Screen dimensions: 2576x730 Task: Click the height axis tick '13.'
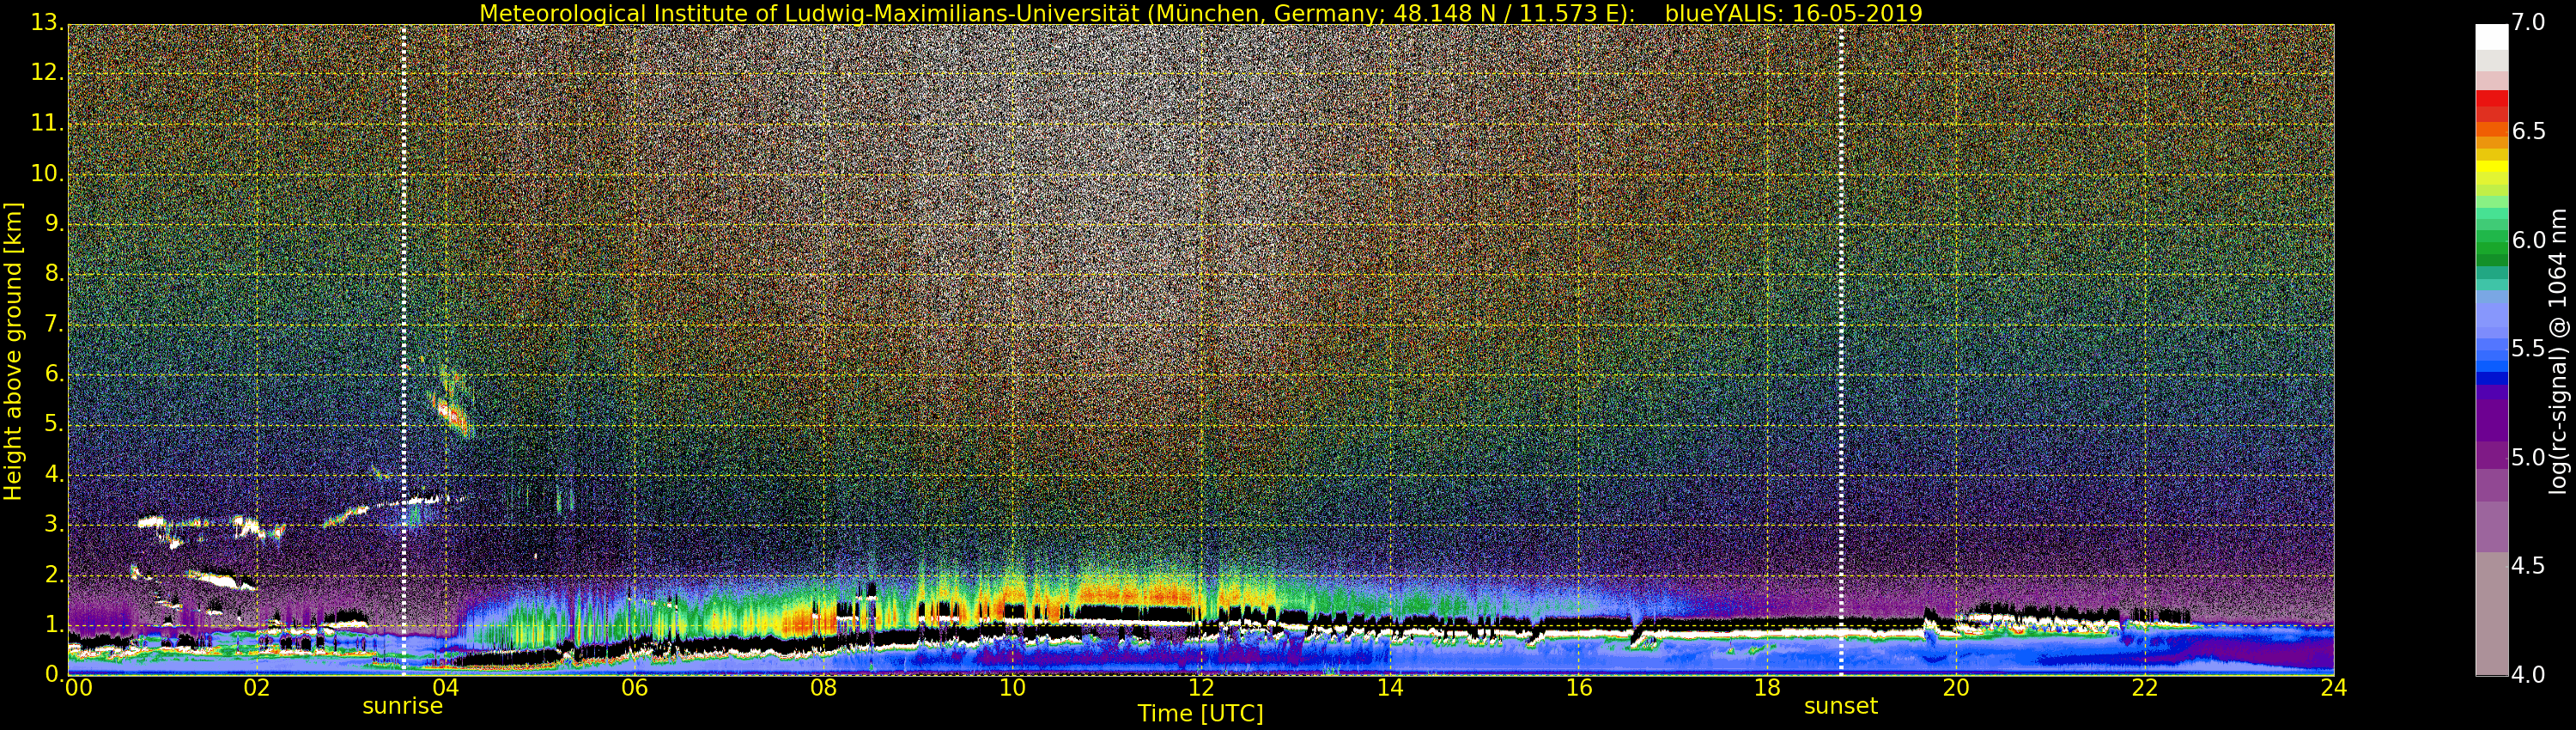coord(46,23)
